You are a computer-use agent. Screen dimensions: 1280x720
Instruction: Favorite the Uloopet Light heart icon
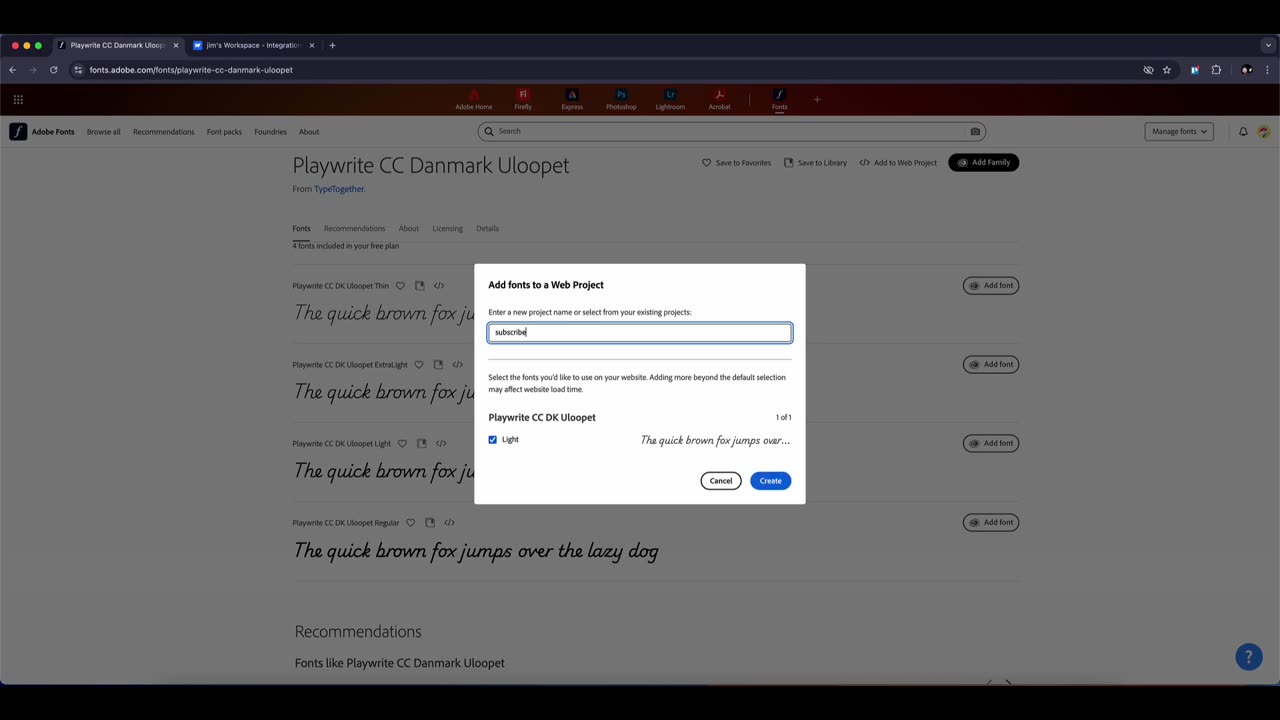(403, 444)
